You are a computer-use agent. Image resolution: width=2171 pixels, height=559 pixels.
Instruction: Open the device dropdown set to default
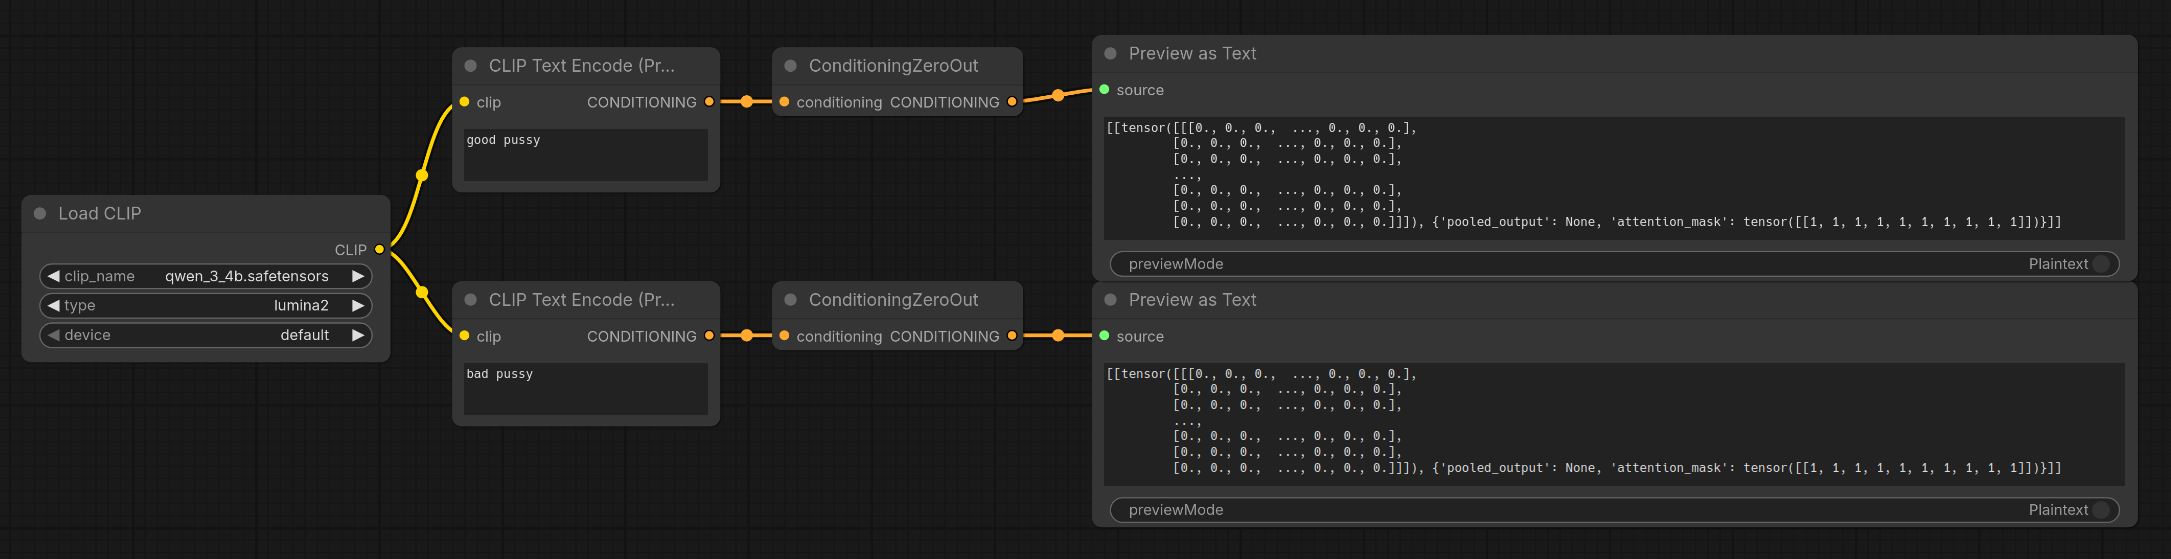[206, 335]
